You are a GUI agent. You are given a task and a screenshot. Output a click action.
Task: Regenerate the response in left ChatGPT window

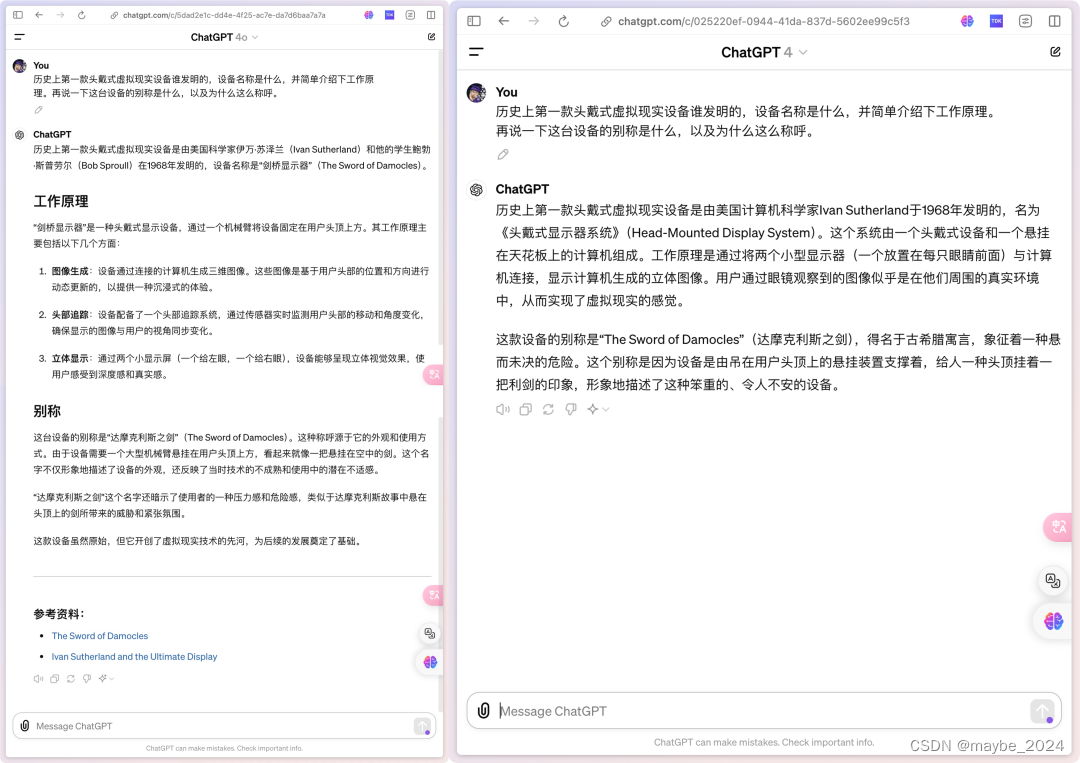70,678
